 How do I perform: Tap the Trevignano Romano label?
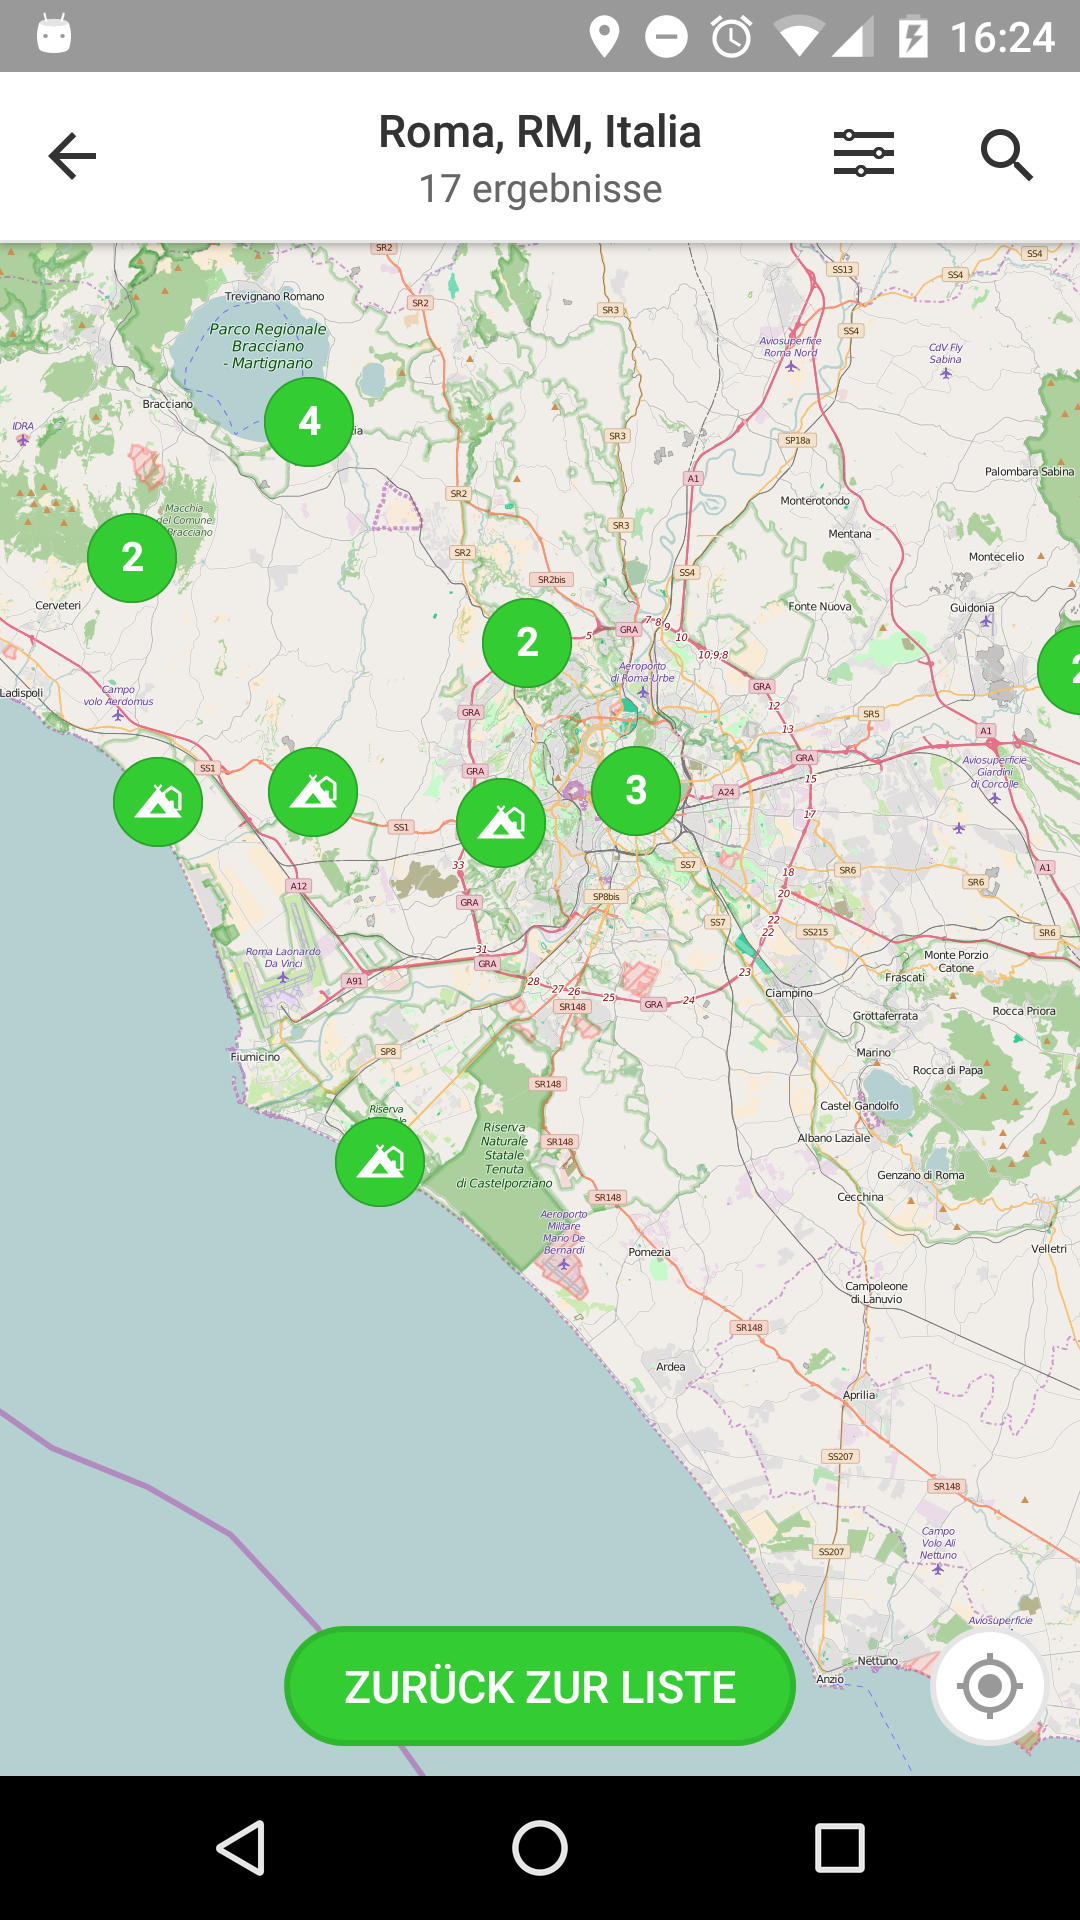coord(275,297)
